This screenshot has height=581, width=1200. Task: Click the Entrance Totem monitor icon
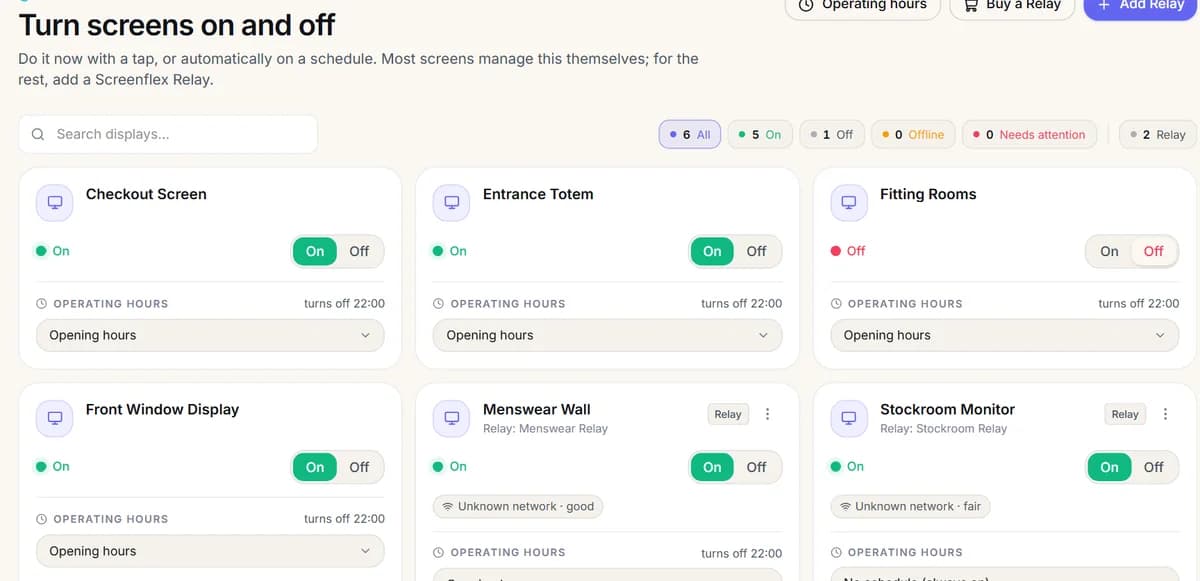click(452, 202)
